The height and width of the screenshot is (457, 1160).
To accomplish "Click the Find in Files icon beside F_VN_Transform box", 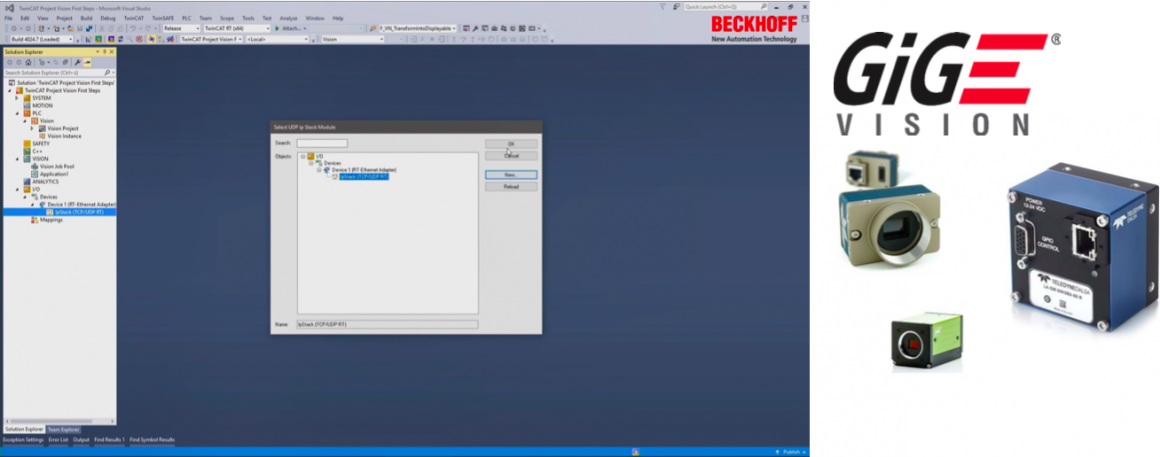I will tap(373, 28).
